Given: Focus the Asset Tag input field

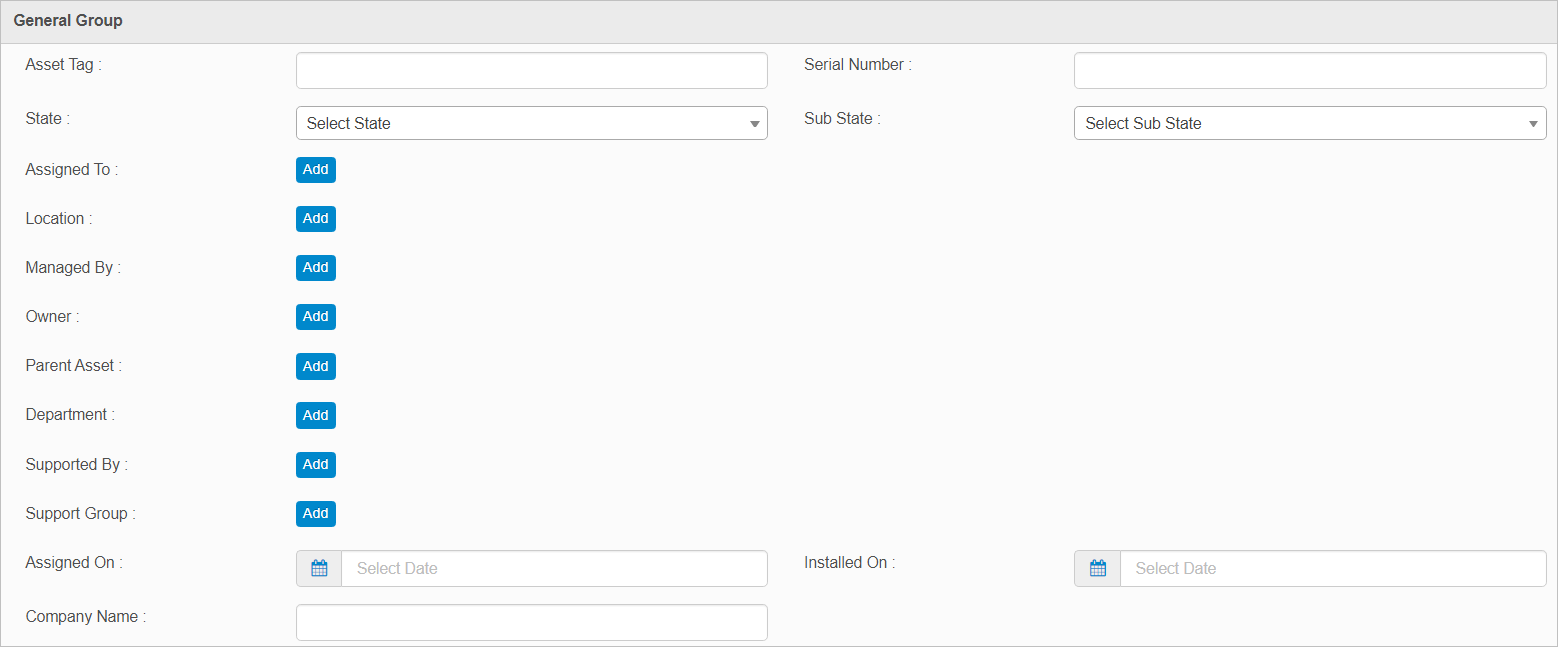Looking at the screenshot, I should (x=531, y=71).
